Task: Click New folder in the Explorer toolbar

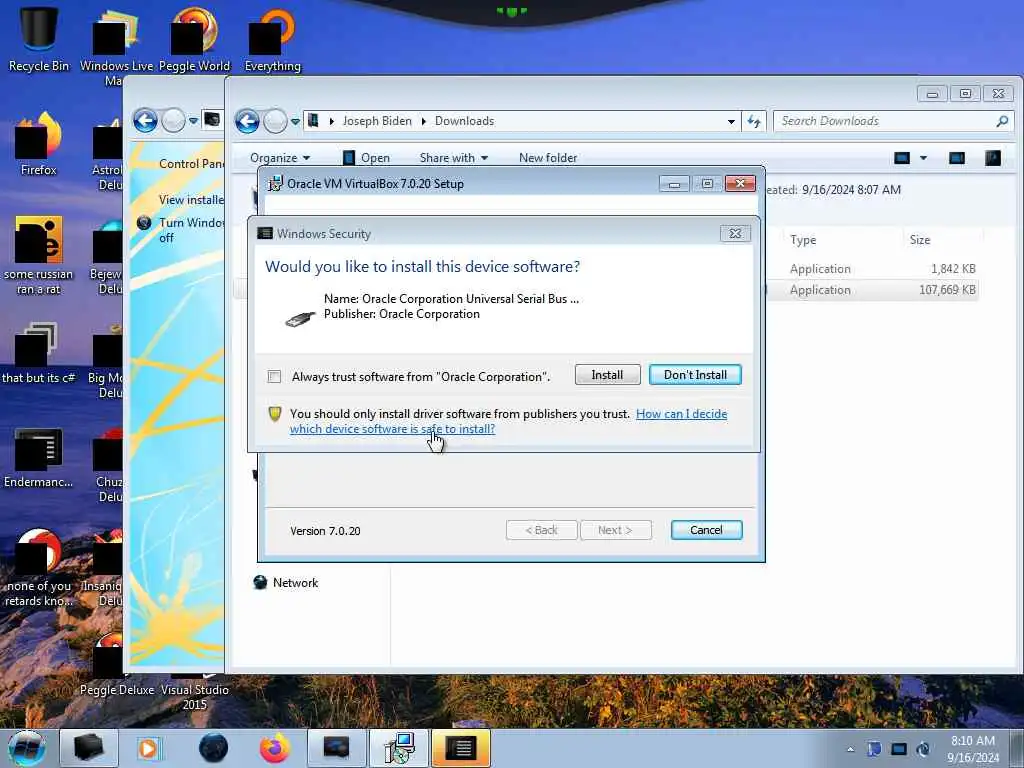Action: click(548, 158)
